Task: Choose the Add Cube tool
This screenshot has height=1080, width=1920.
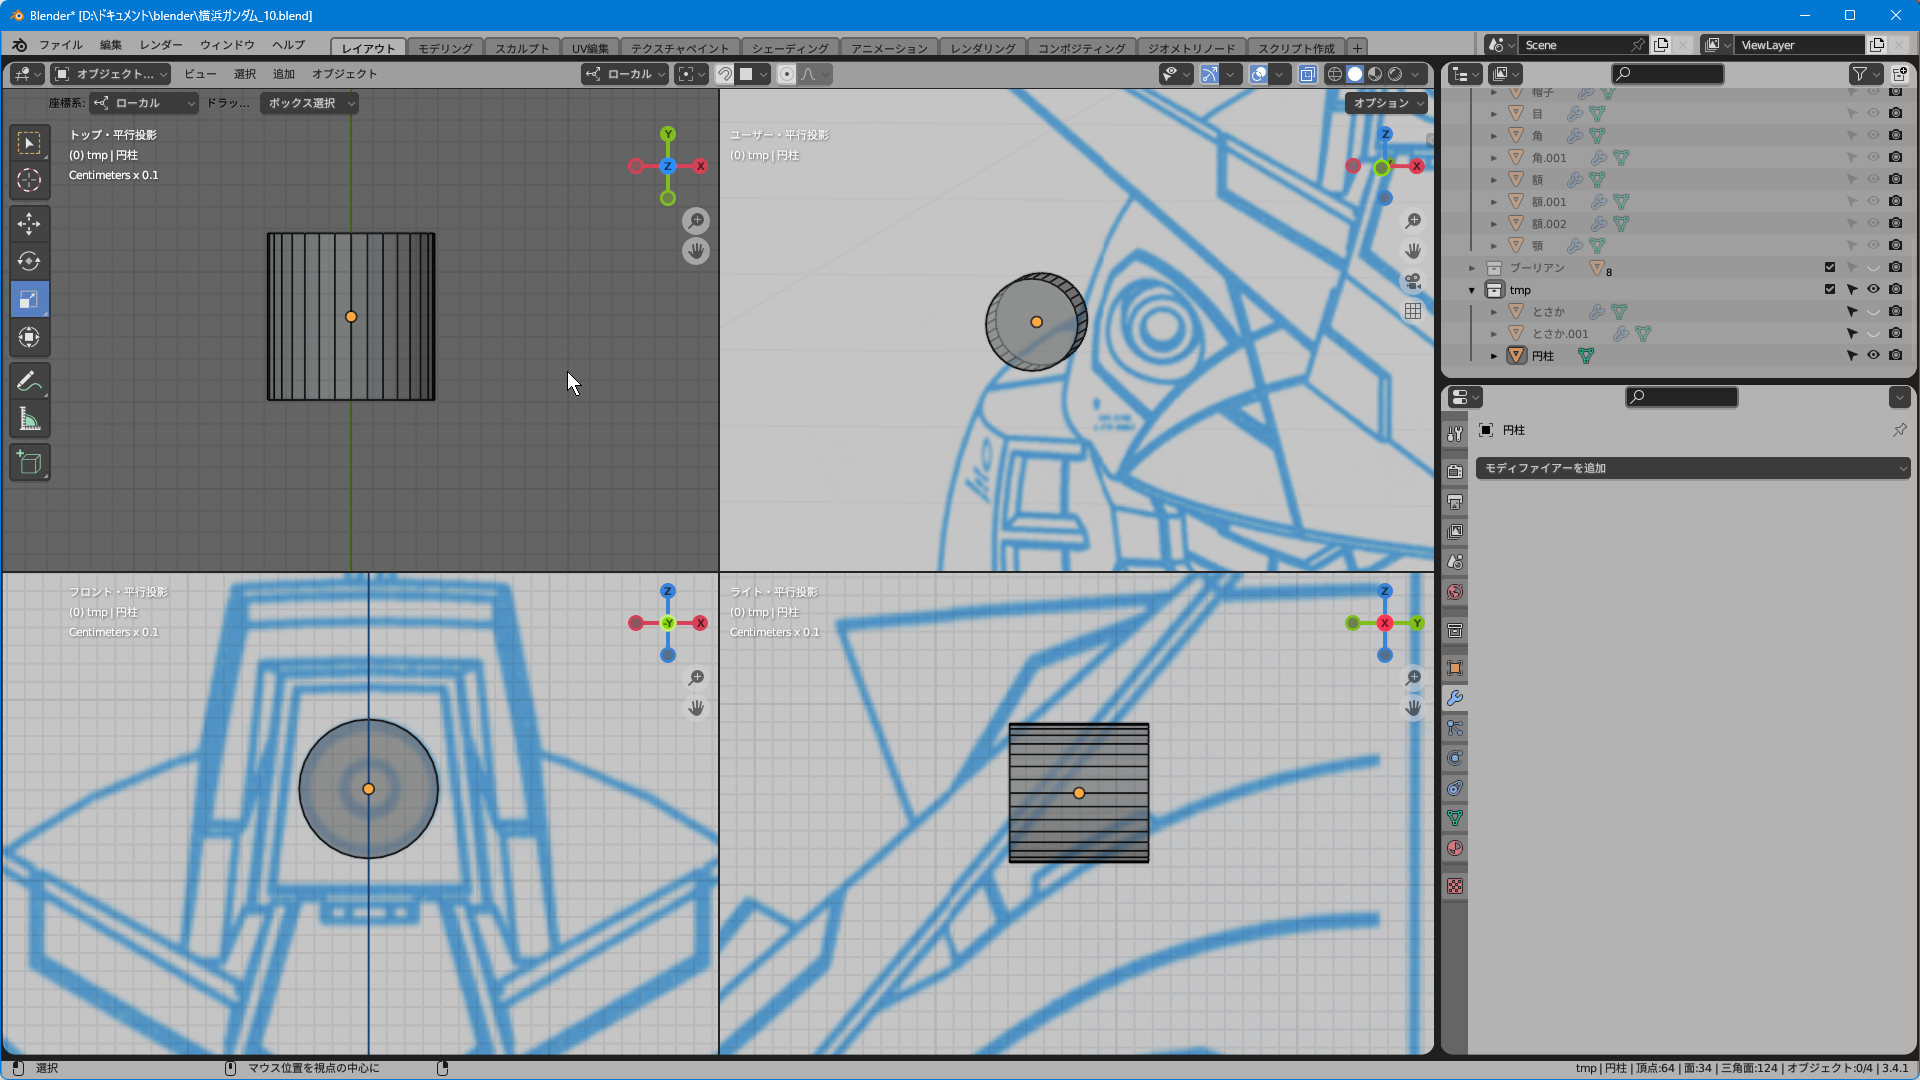Action: tap(29, 462)
